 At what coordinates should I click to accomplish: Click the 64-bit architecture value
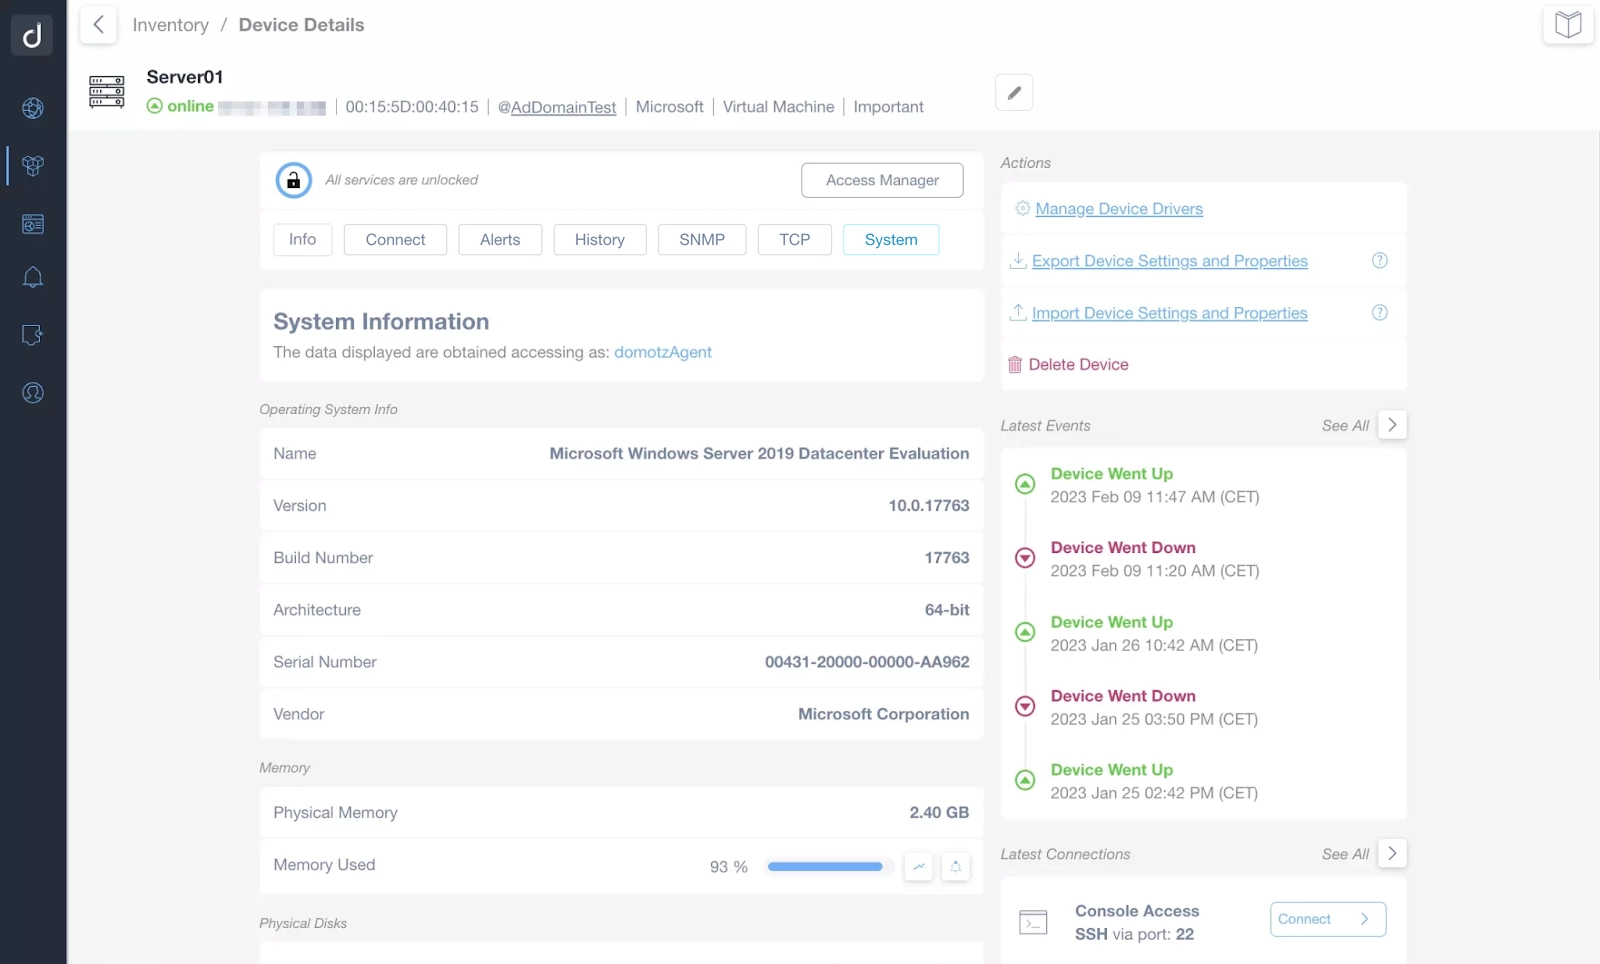(947, 610)
